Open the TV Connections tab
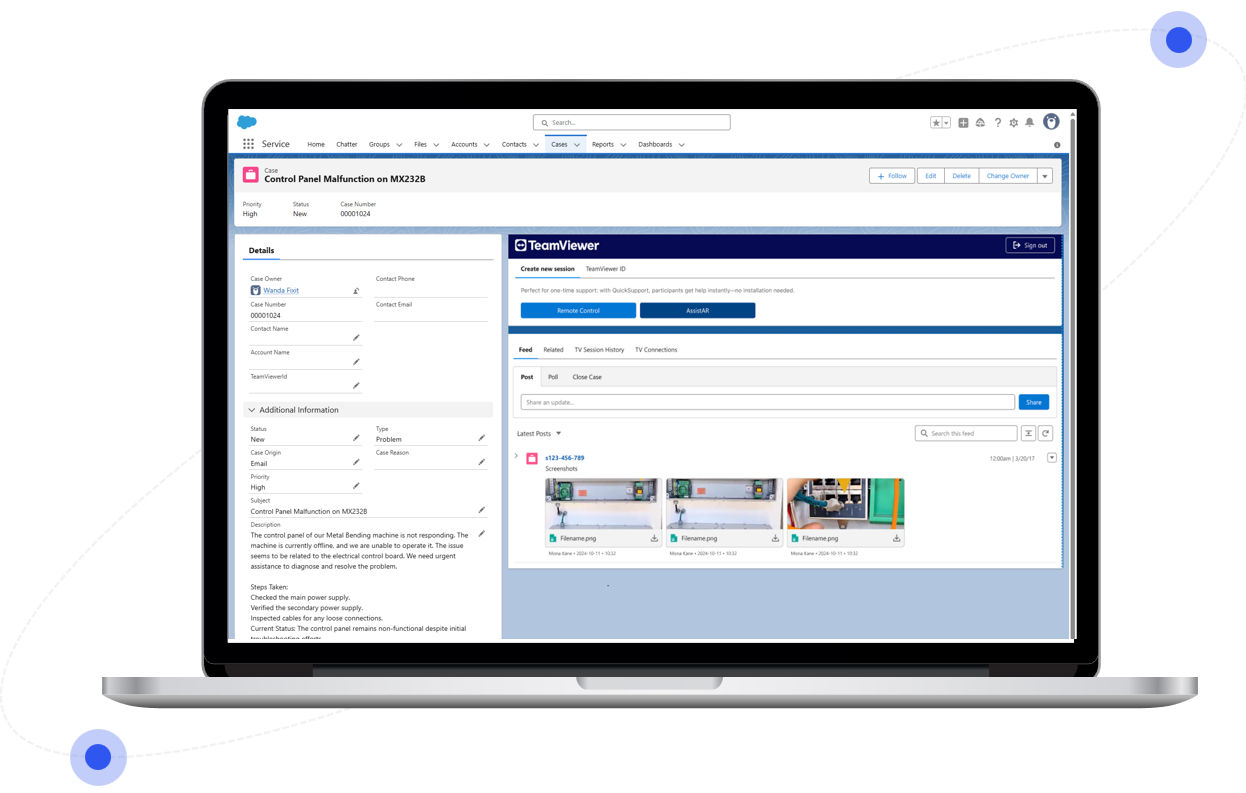 pos(656,350)
